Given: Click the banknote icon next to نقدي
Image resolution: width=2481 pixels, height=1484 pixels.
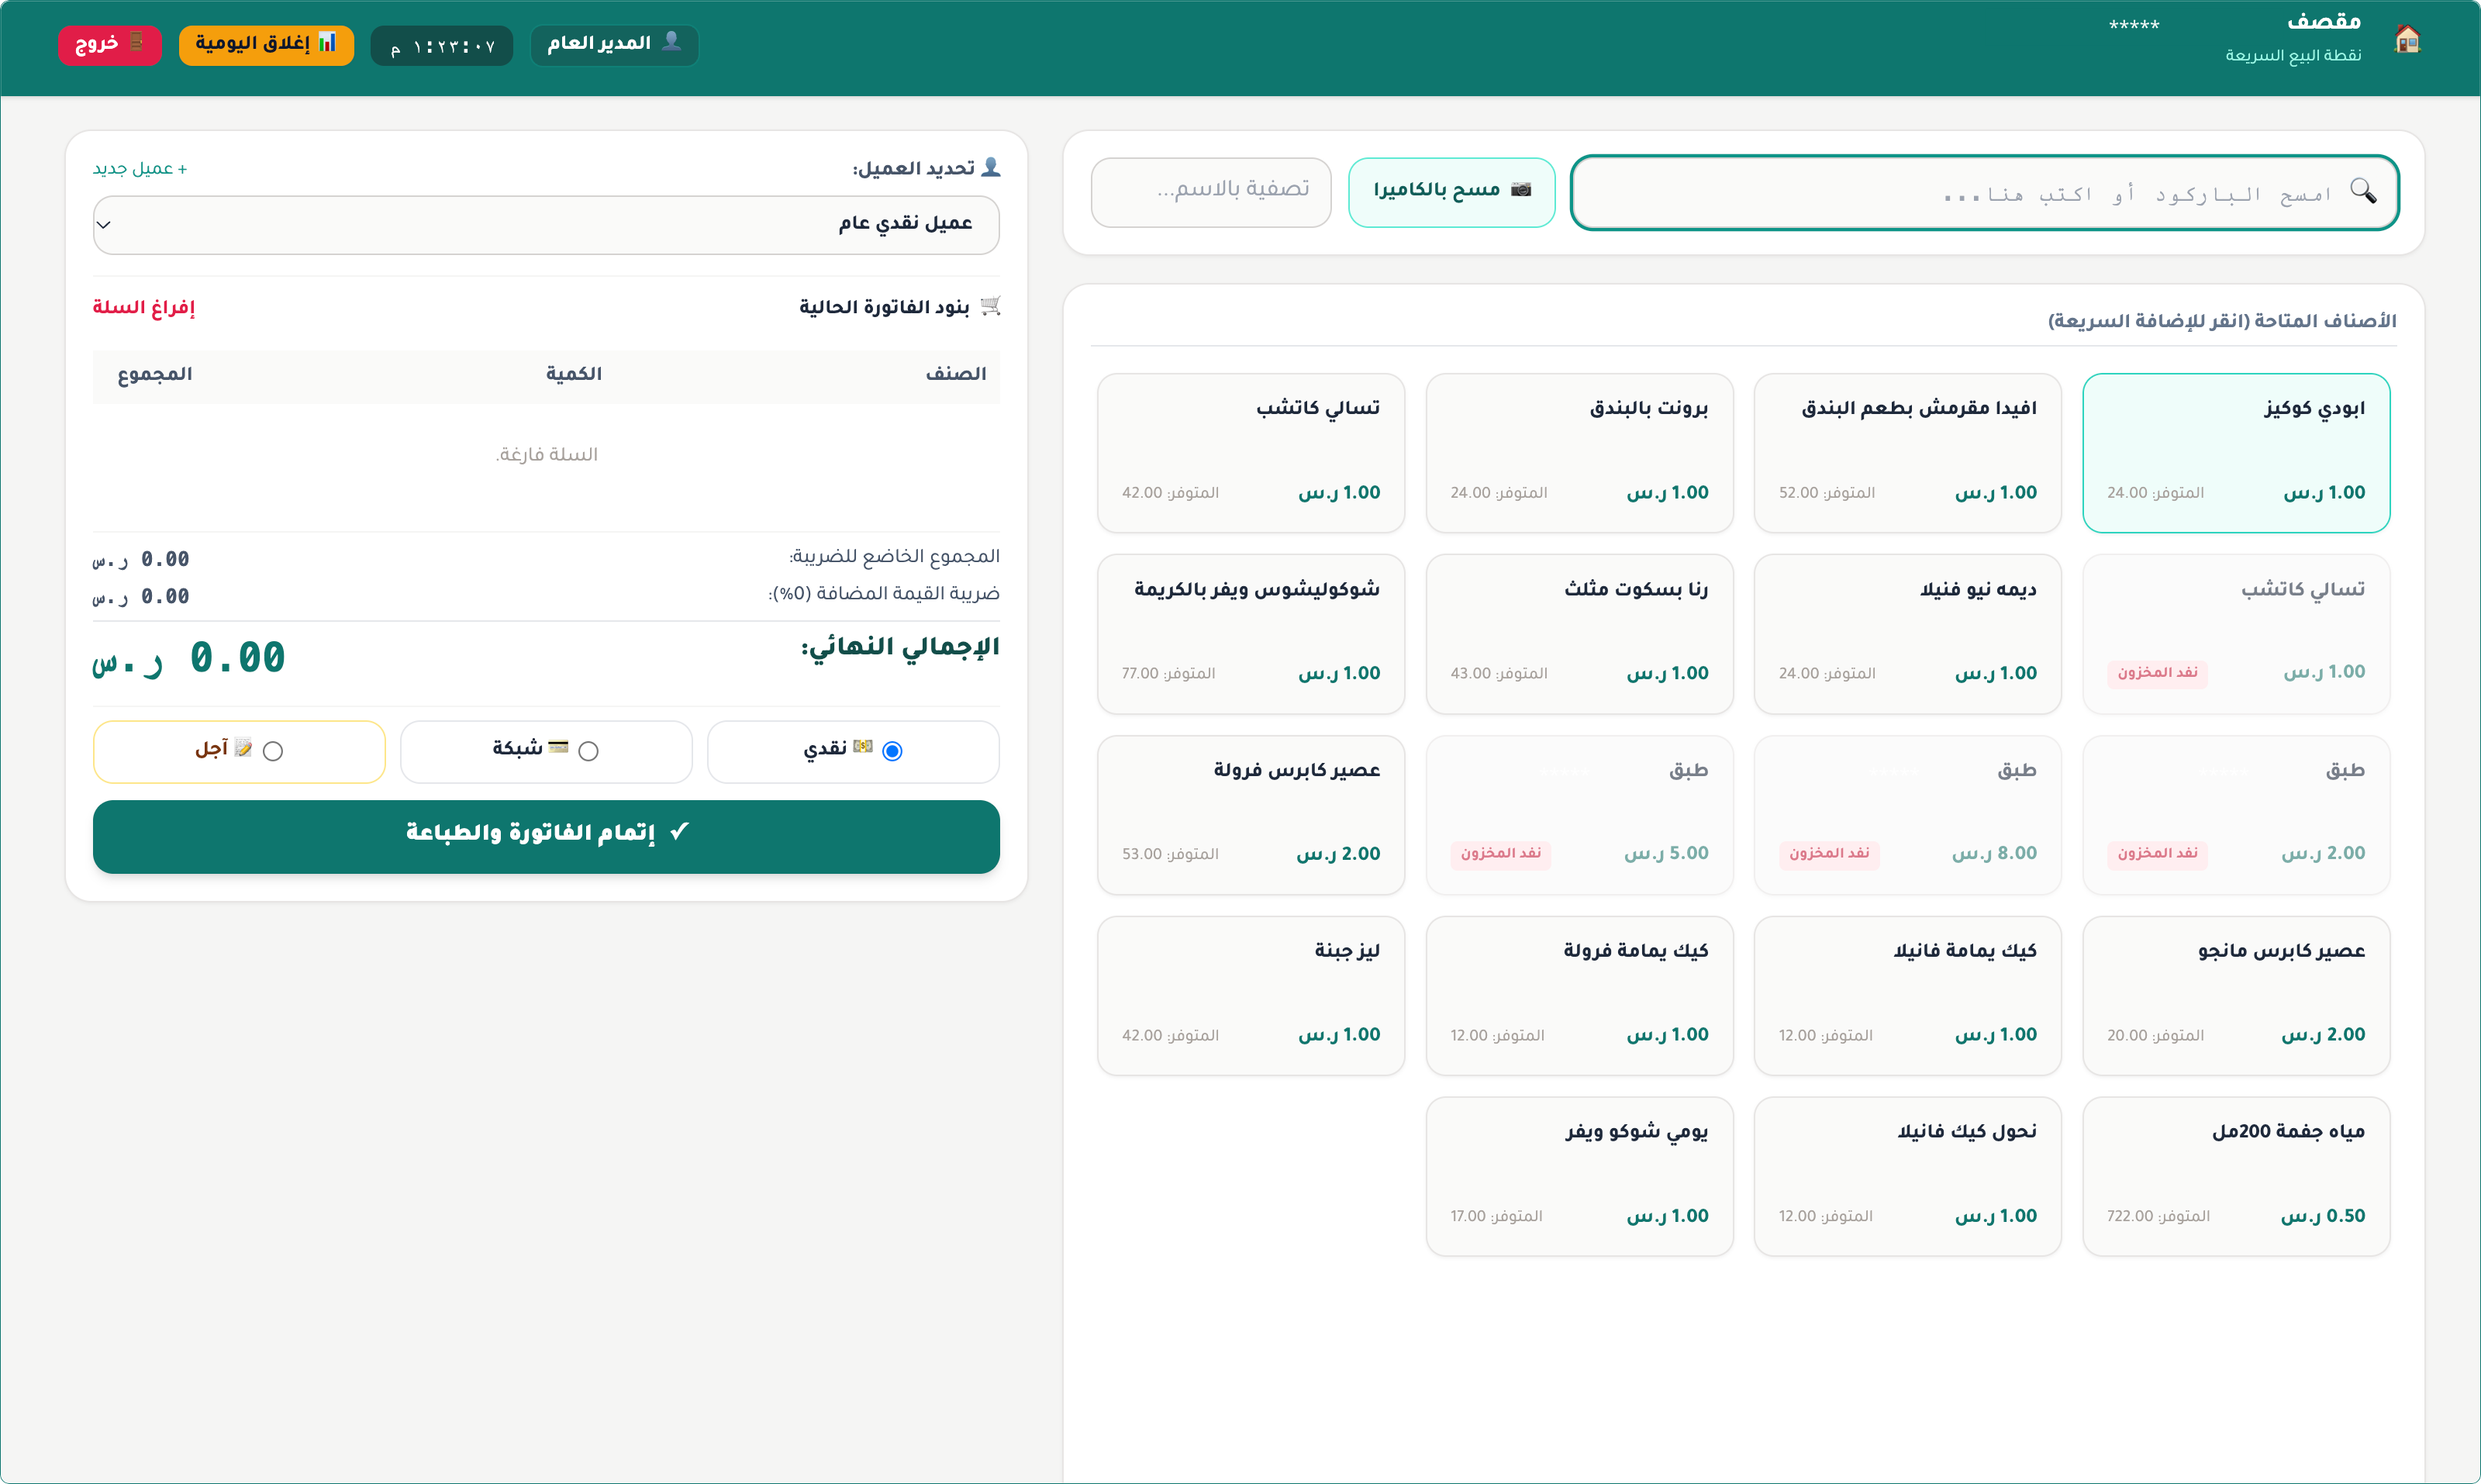Looking at the screenshot, I should pyautogui.click(x=863, y=747).
